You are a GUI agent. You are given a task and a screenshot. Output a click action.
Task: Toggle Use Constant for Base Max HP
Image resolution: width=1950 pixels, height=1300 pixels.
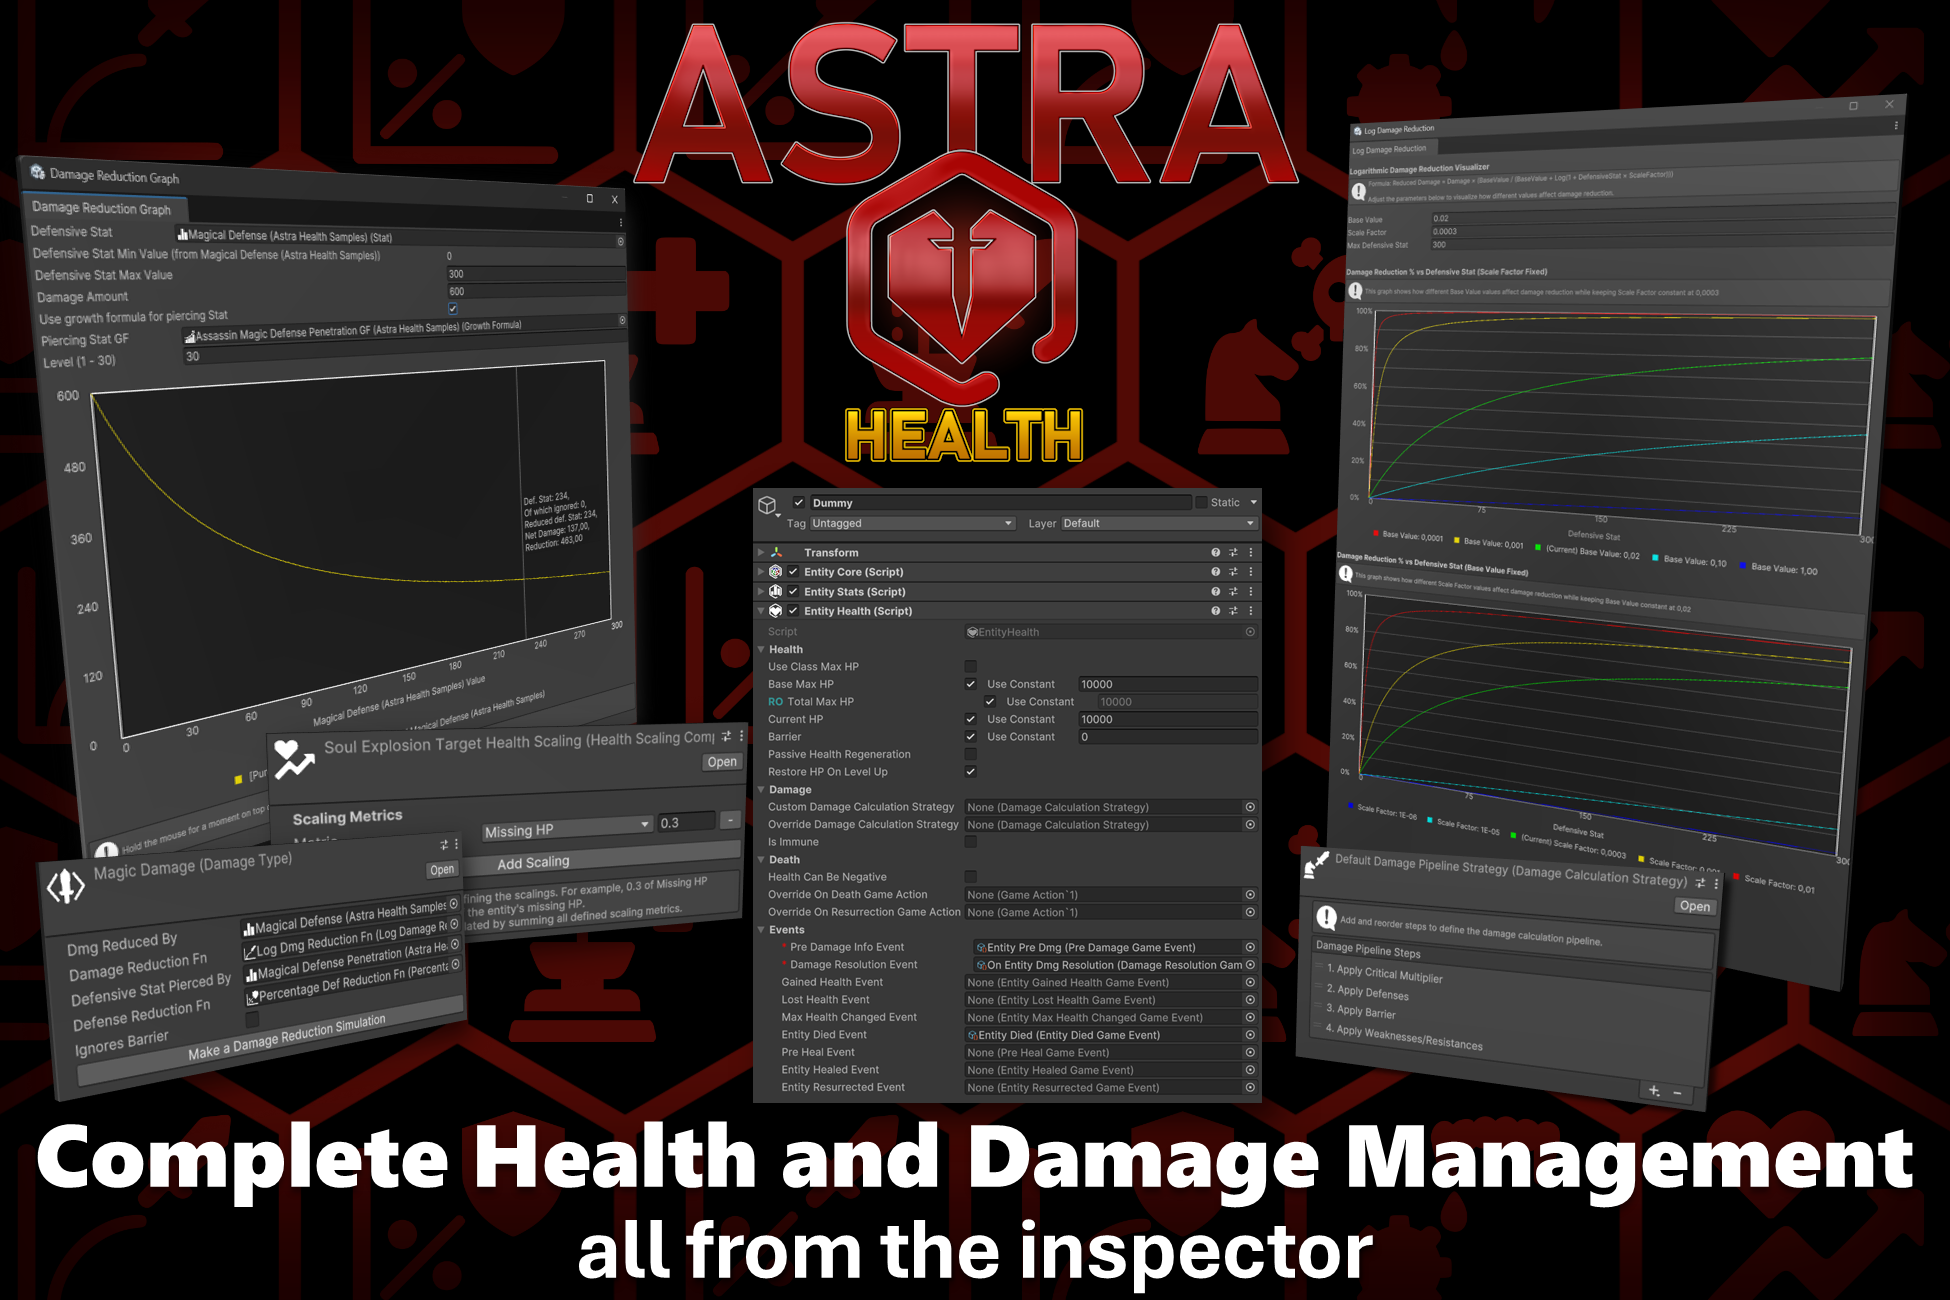tap(970, 684)
